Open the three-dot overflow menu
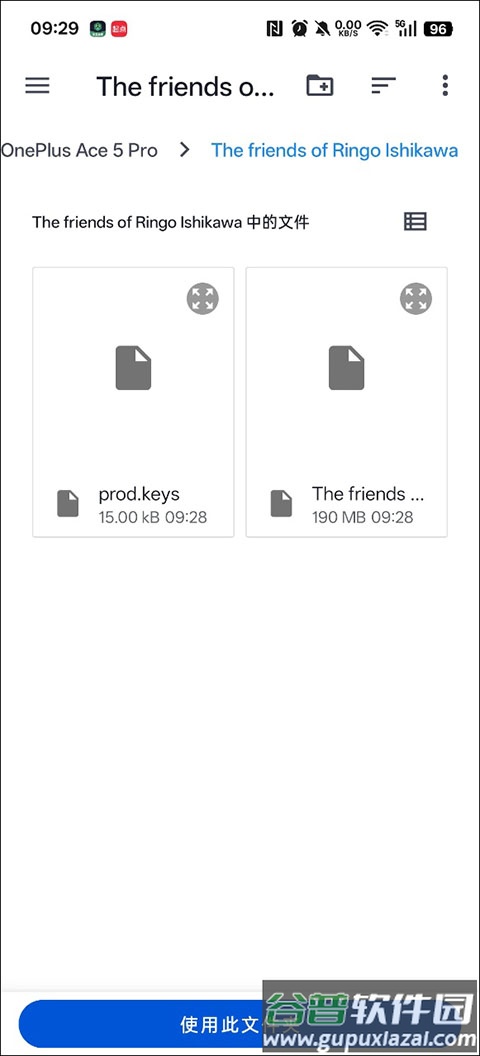Viewport: 480px width, 1056px height. point(445,86)
